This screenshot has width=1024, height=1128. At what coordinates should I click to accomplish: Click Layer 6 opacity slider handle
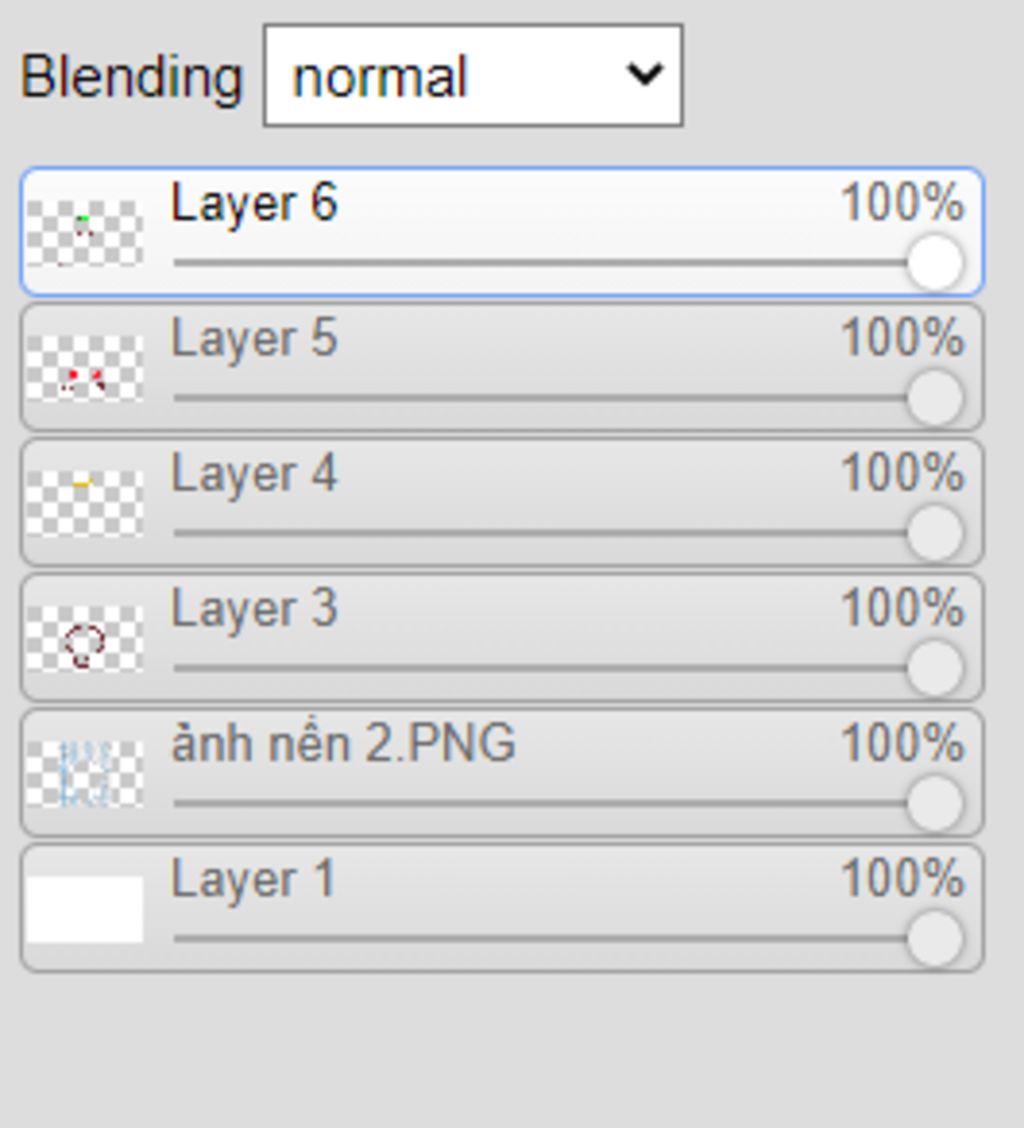click(935, 262)
